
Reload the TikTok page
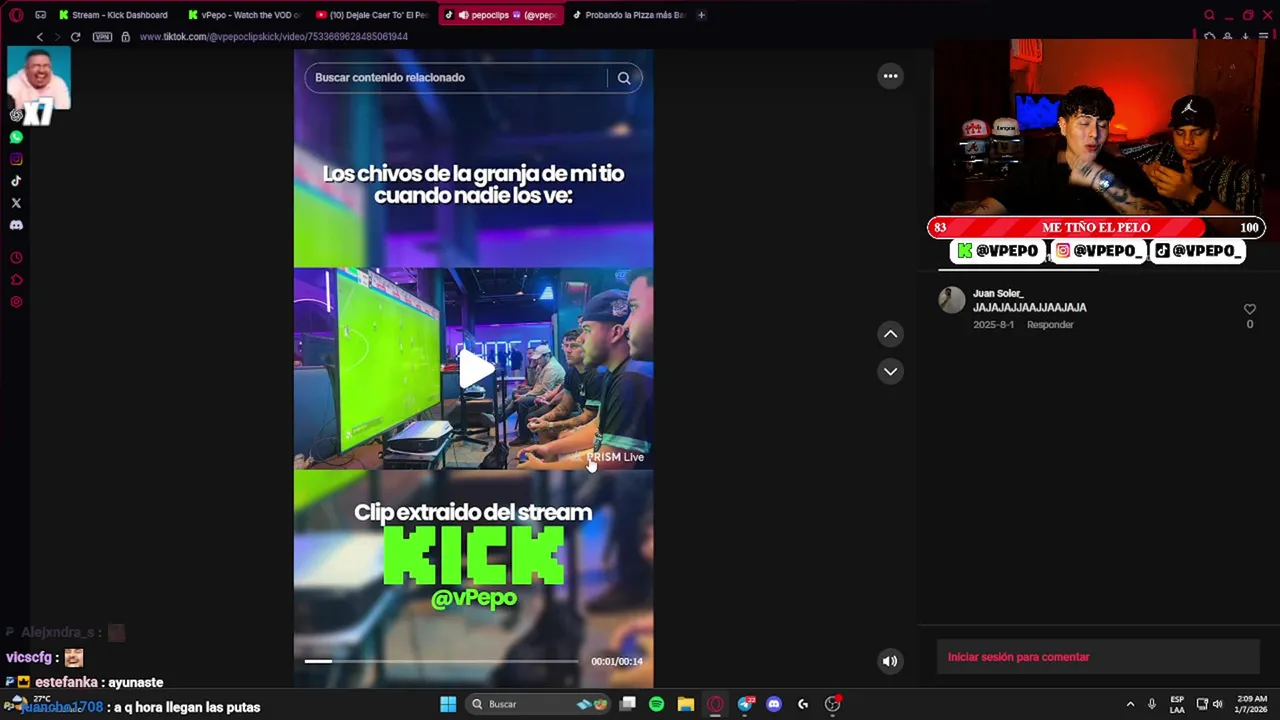pos(75,37)
